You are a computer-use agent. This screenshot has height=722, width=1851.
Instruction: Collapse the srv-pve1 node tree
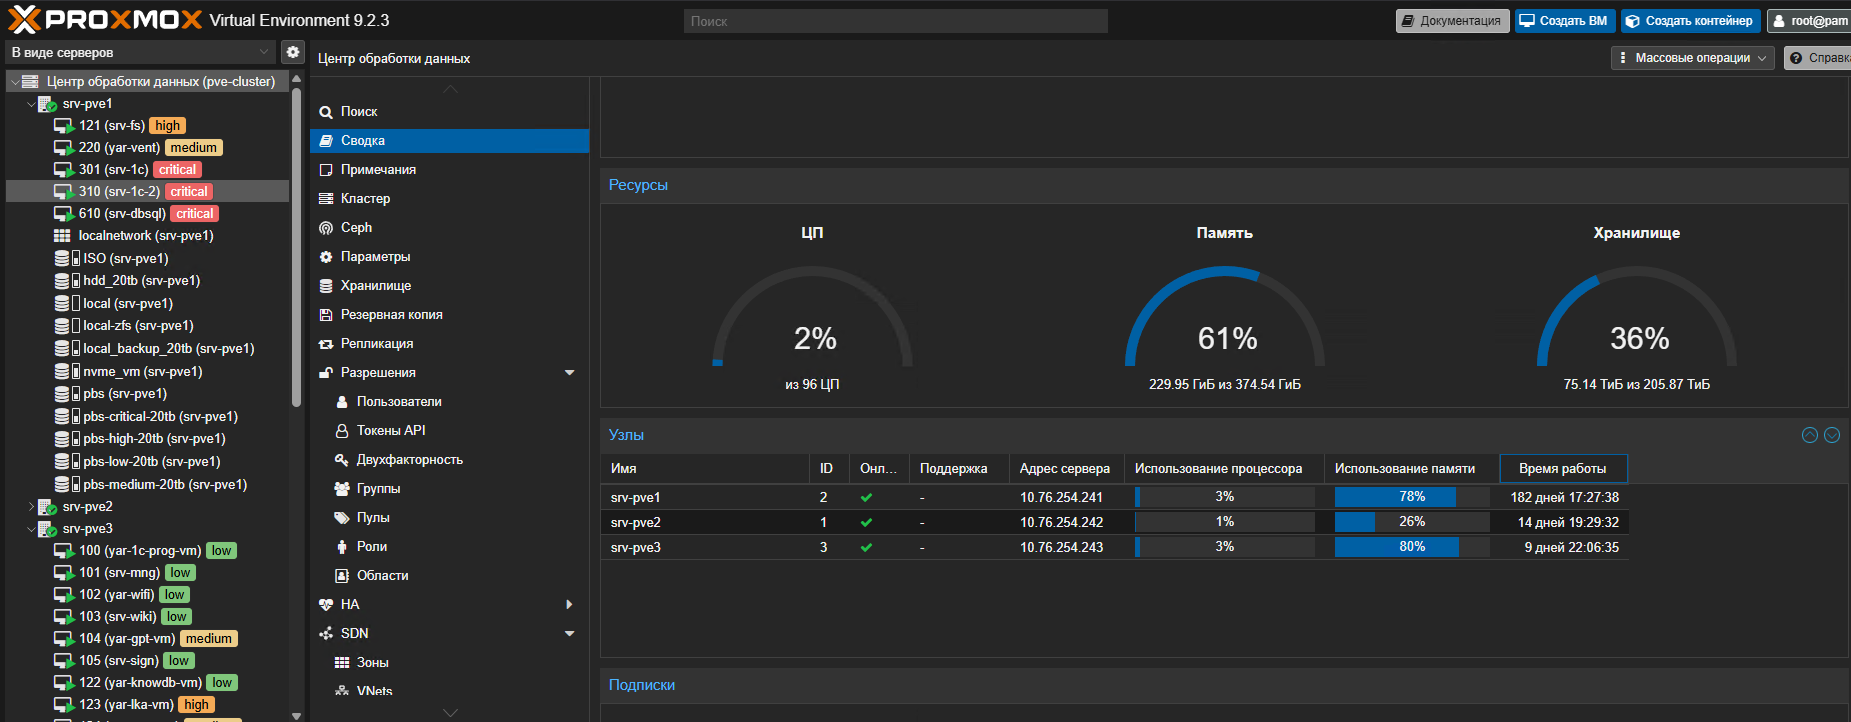click(x=31, y=104)
